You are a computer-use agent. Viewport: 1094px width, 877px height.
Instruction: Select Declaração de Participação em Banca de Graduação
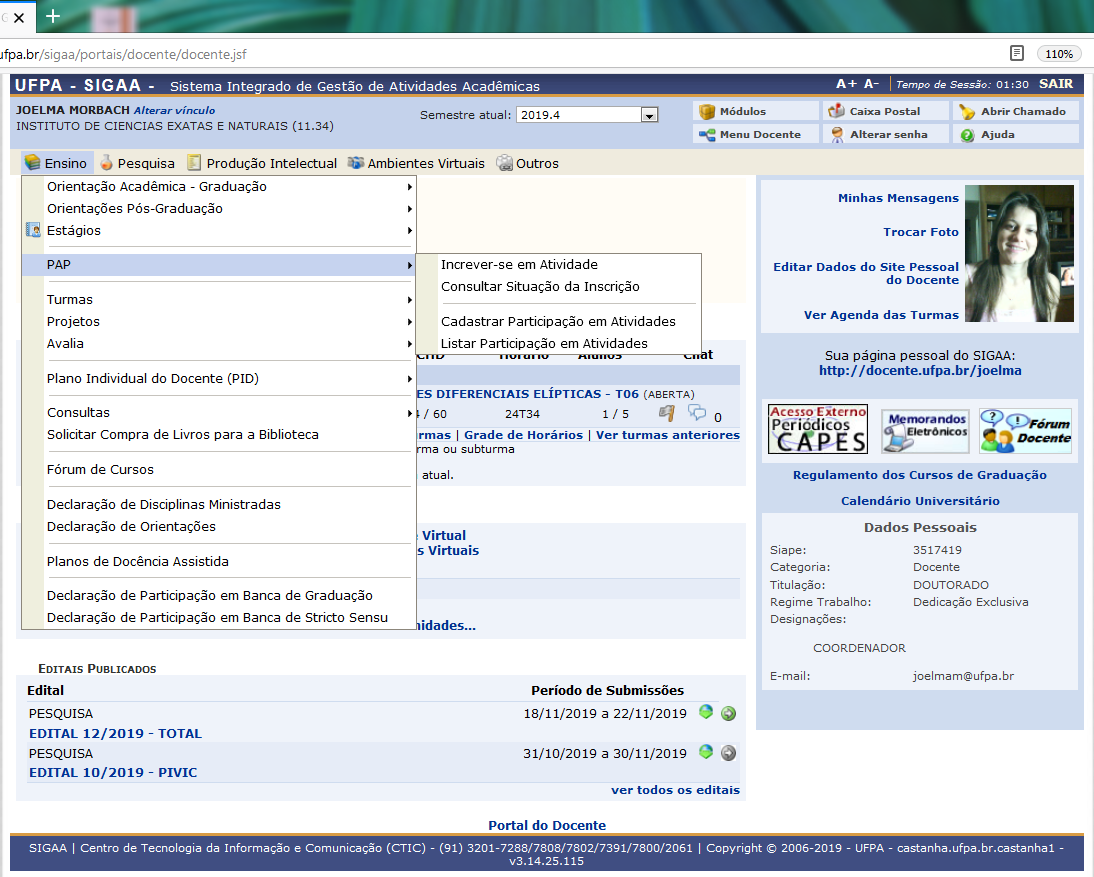click(209, 596)
